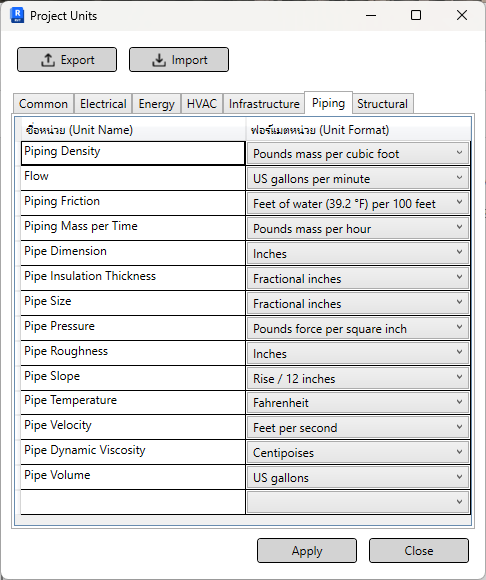Expand Pipe Size Fractional inches dropdown
Screen dimensions: 486x580
coord(358,303)
